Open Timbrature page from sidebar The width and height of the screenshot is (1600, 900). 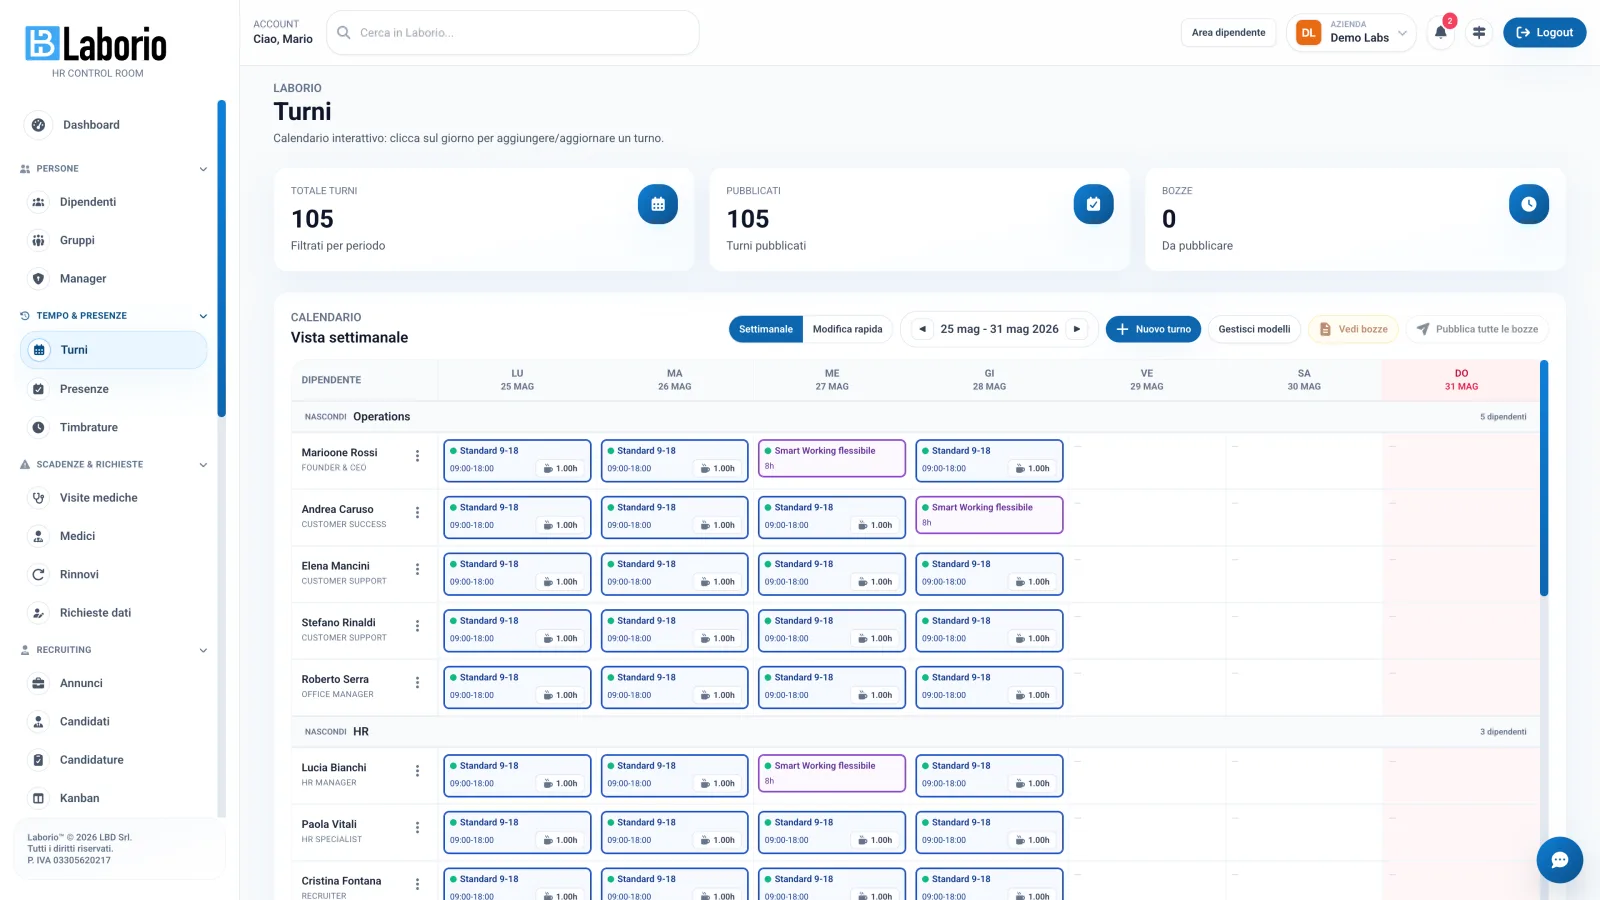pyautogui.click(x=113, y=427)
